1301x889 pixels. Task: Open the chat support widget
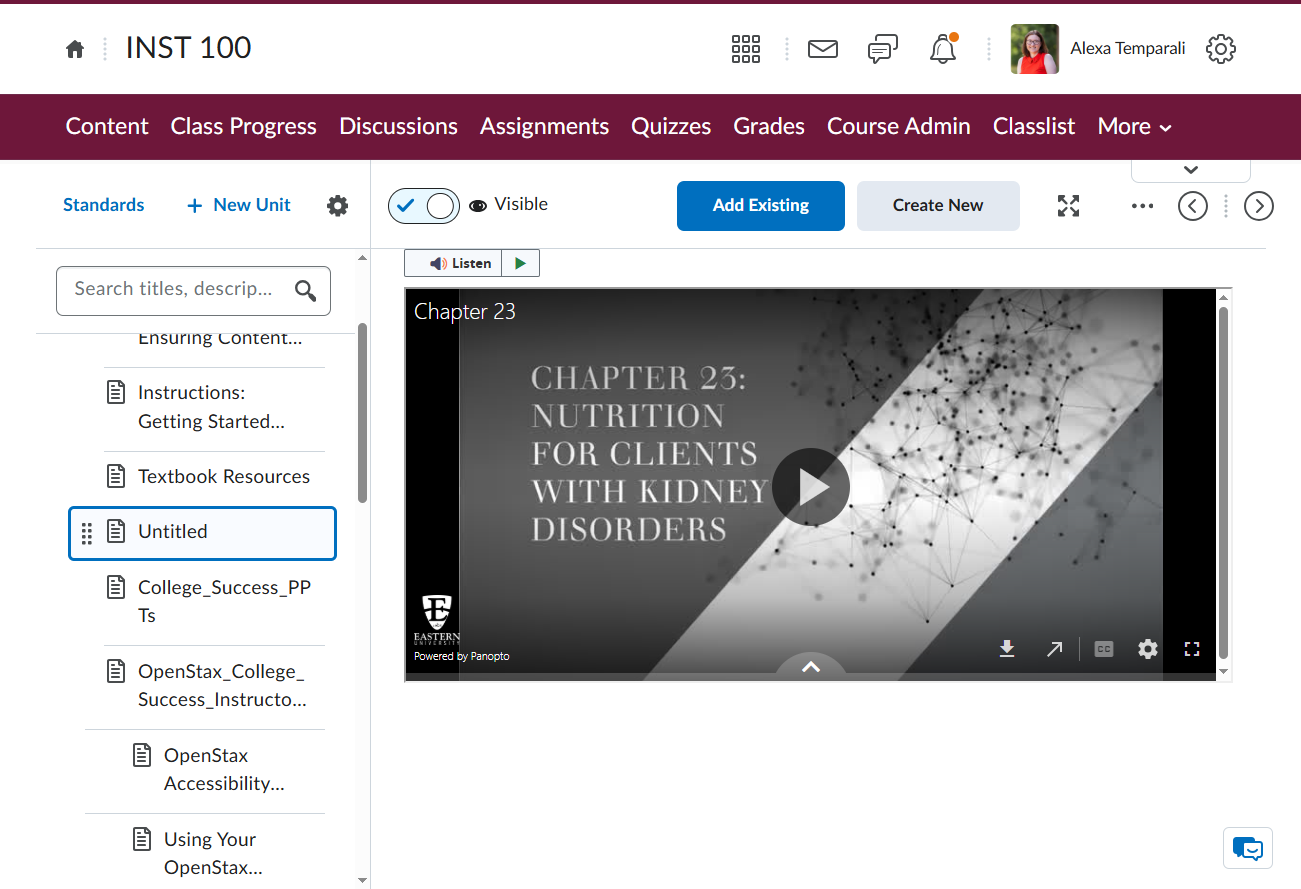coord(1248,848)
